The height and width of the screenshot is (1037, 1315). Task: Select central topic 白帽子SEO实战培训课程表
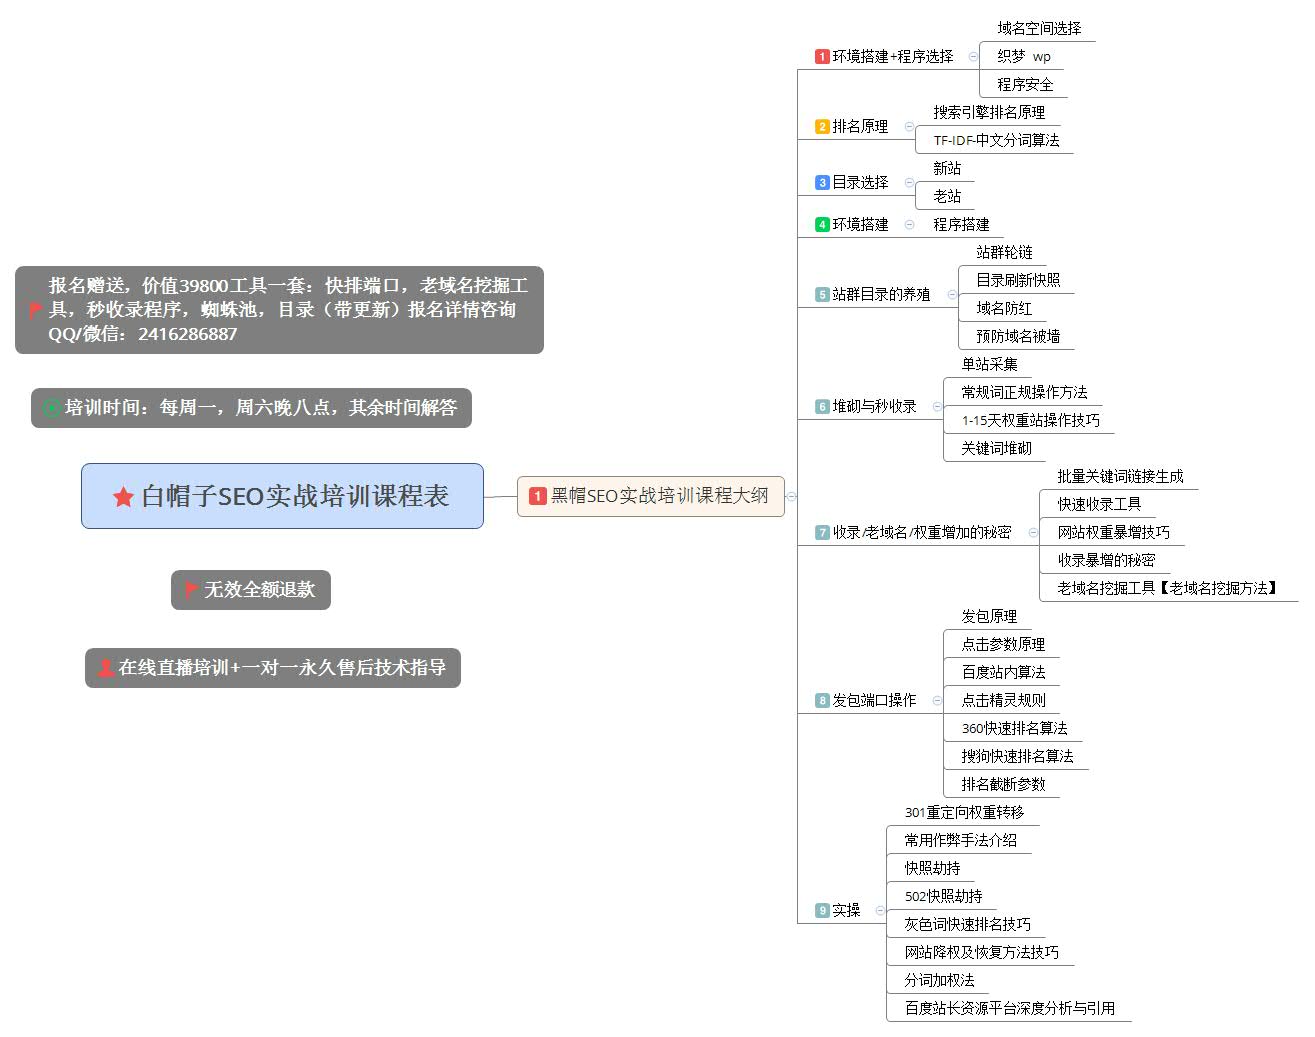click(282, 496)
